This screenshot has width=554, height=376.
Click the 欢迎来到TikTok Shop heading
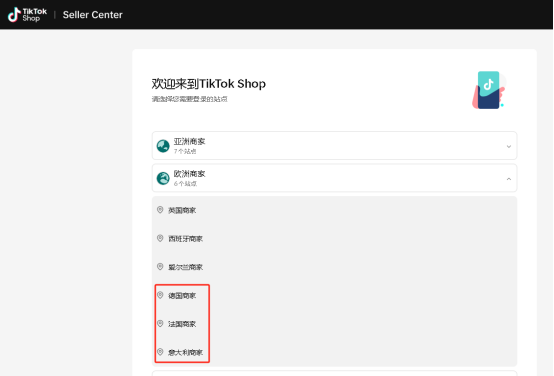pyautogui.click(x=208, y=84)
